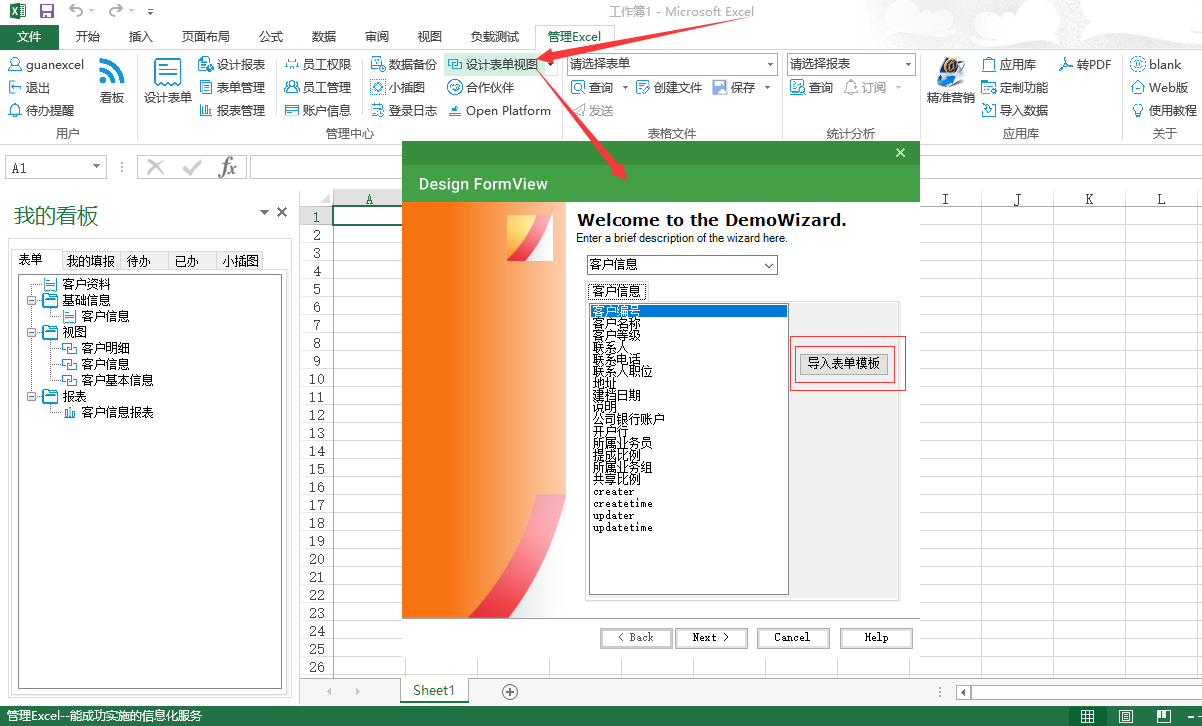Open 设计报表 in ribbon

point(231,64)
